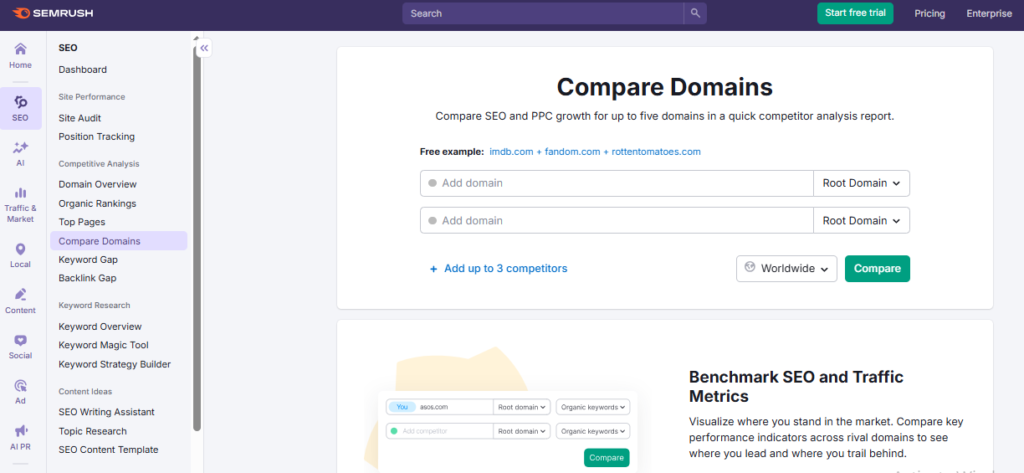Image resolution: width=1024 pixels, height=473 pixels.
Task: Open Traffic & Market toolkit icon
Action: pyautogui.click(x=20, y=192)
